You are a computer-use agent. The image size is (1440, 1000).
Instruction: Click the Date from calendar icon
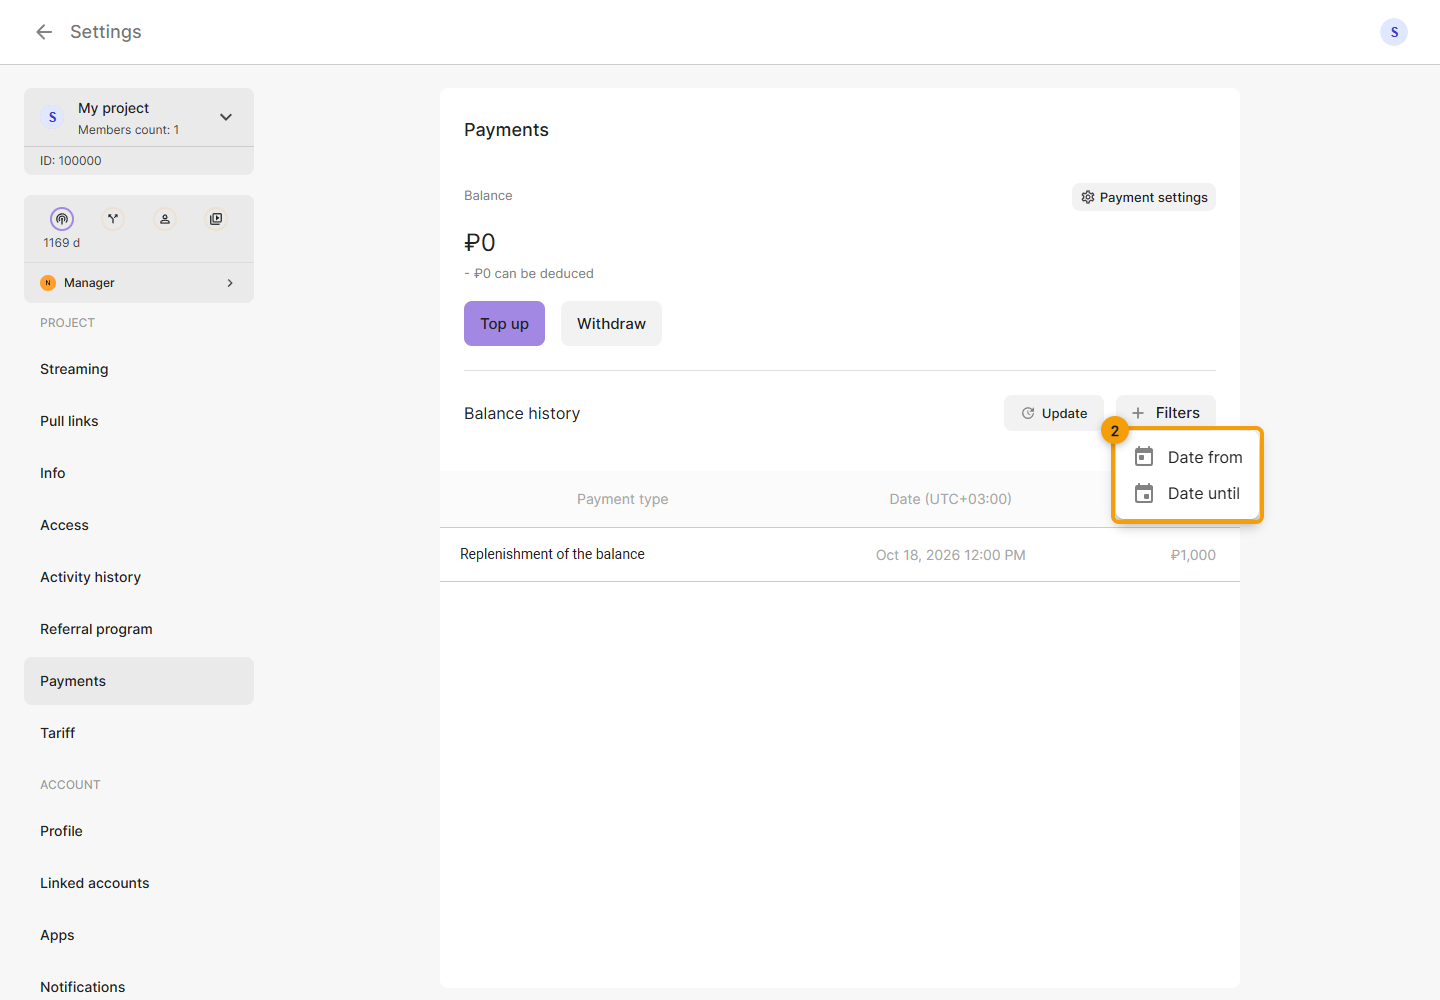(x=1144, y=457)
